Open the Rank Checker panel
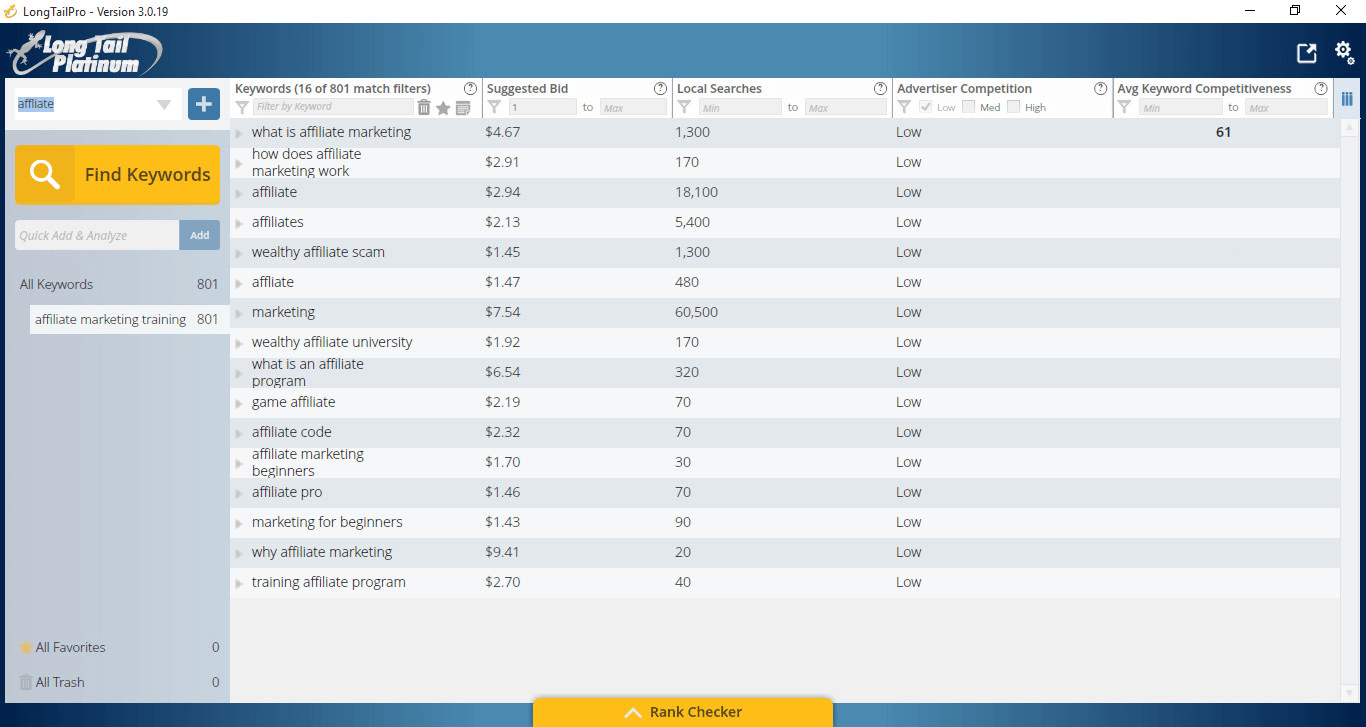The image size is (1366, 727). (x=683, y=712)
